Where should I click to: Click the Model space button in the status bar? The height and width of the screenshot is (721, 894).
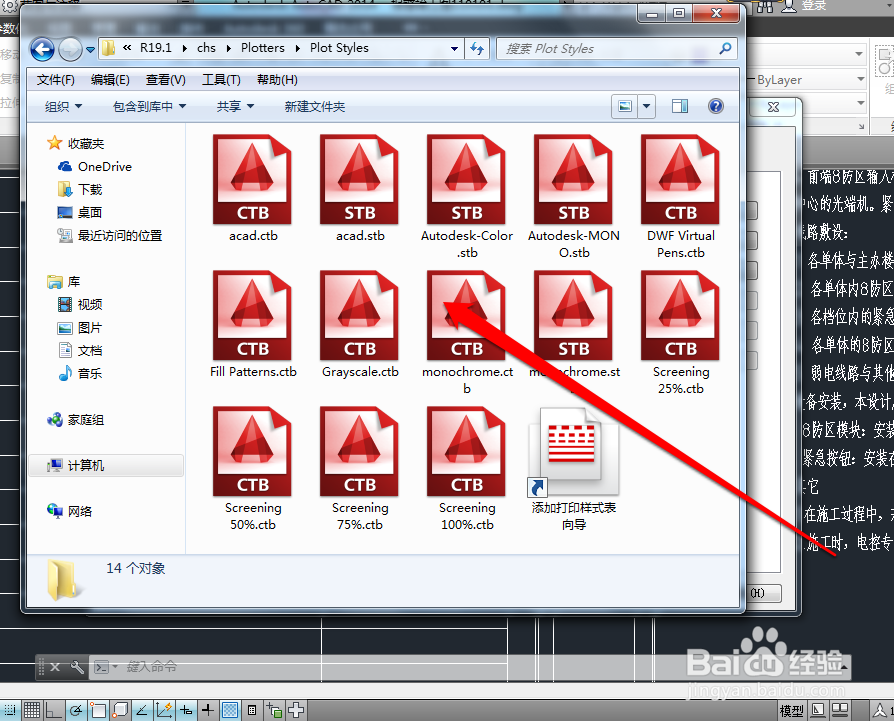click(x=791, y=710)
